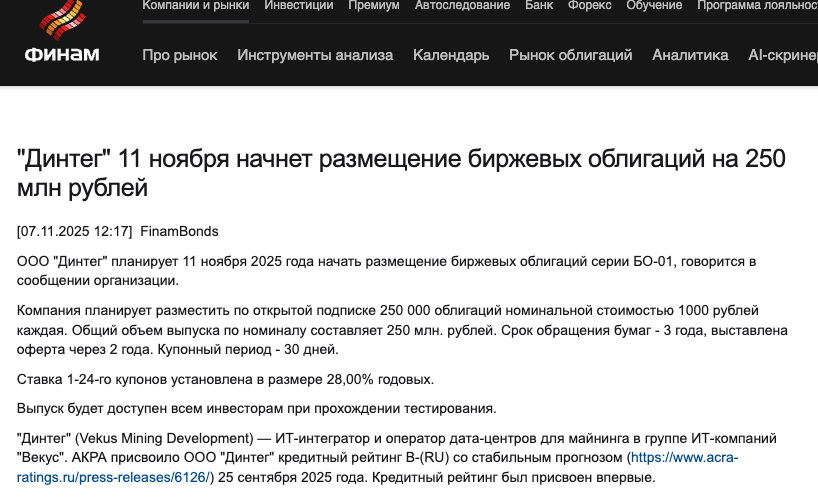Viewport: 818px width, 498px height.
Task: Open the AI-скринер item
Action: point(783,55)
